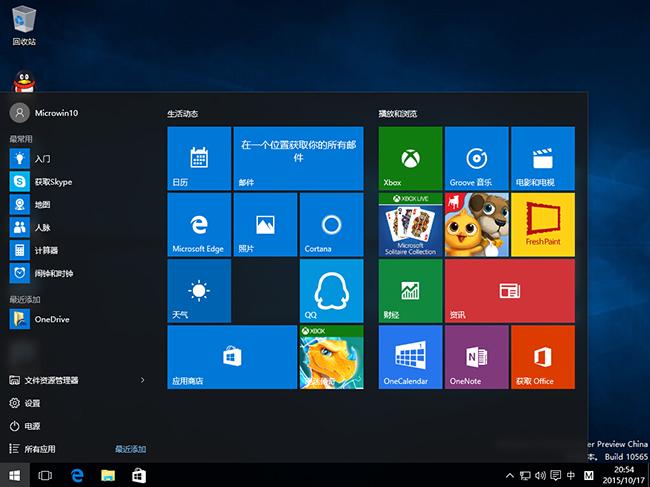Open the Groove 音乐 tile
The image size is (650, 487).
coord(477,158)
